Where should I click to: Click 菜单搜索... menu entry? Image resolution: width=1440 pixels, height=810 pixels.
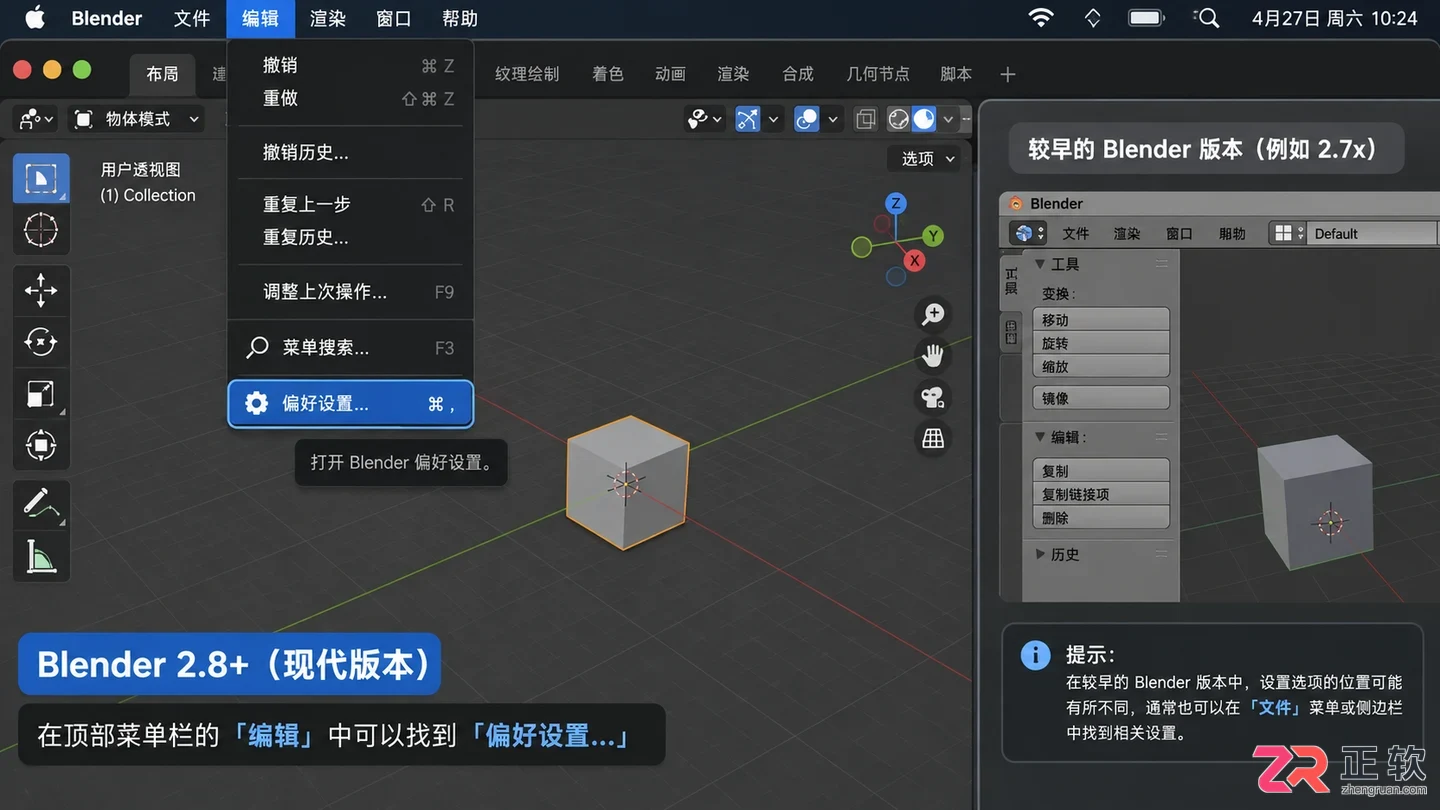pos(350,348)
